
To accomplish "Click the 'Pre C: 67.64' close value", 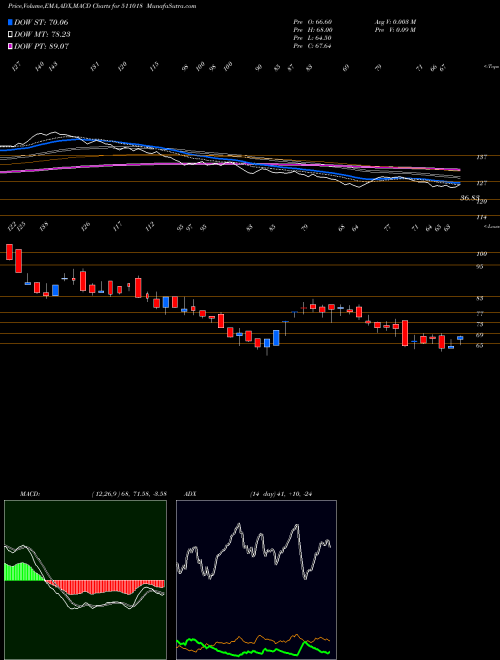I will (x=313, y=46).
